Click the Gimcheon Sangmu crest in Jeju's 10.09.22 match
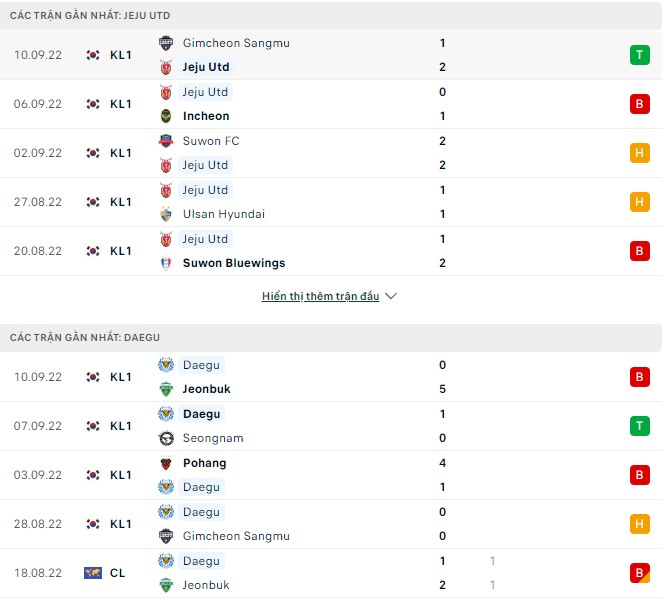This screenshot has width=670, height=604. tap(166, 43)
